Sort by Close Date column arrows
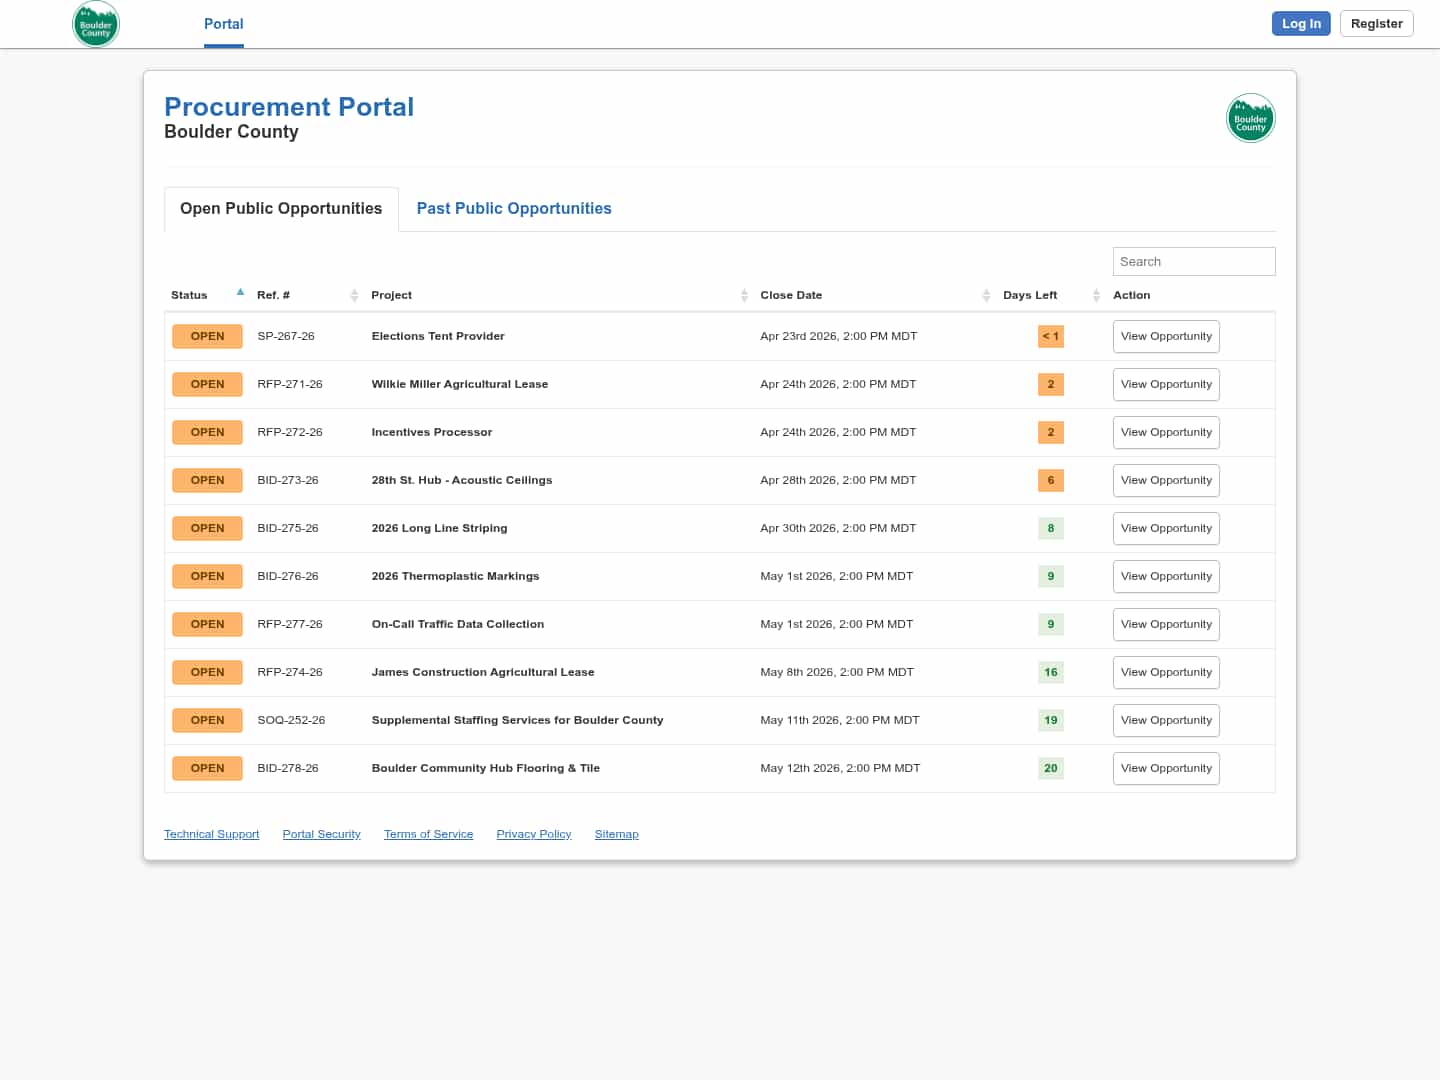 coord(986,295)
